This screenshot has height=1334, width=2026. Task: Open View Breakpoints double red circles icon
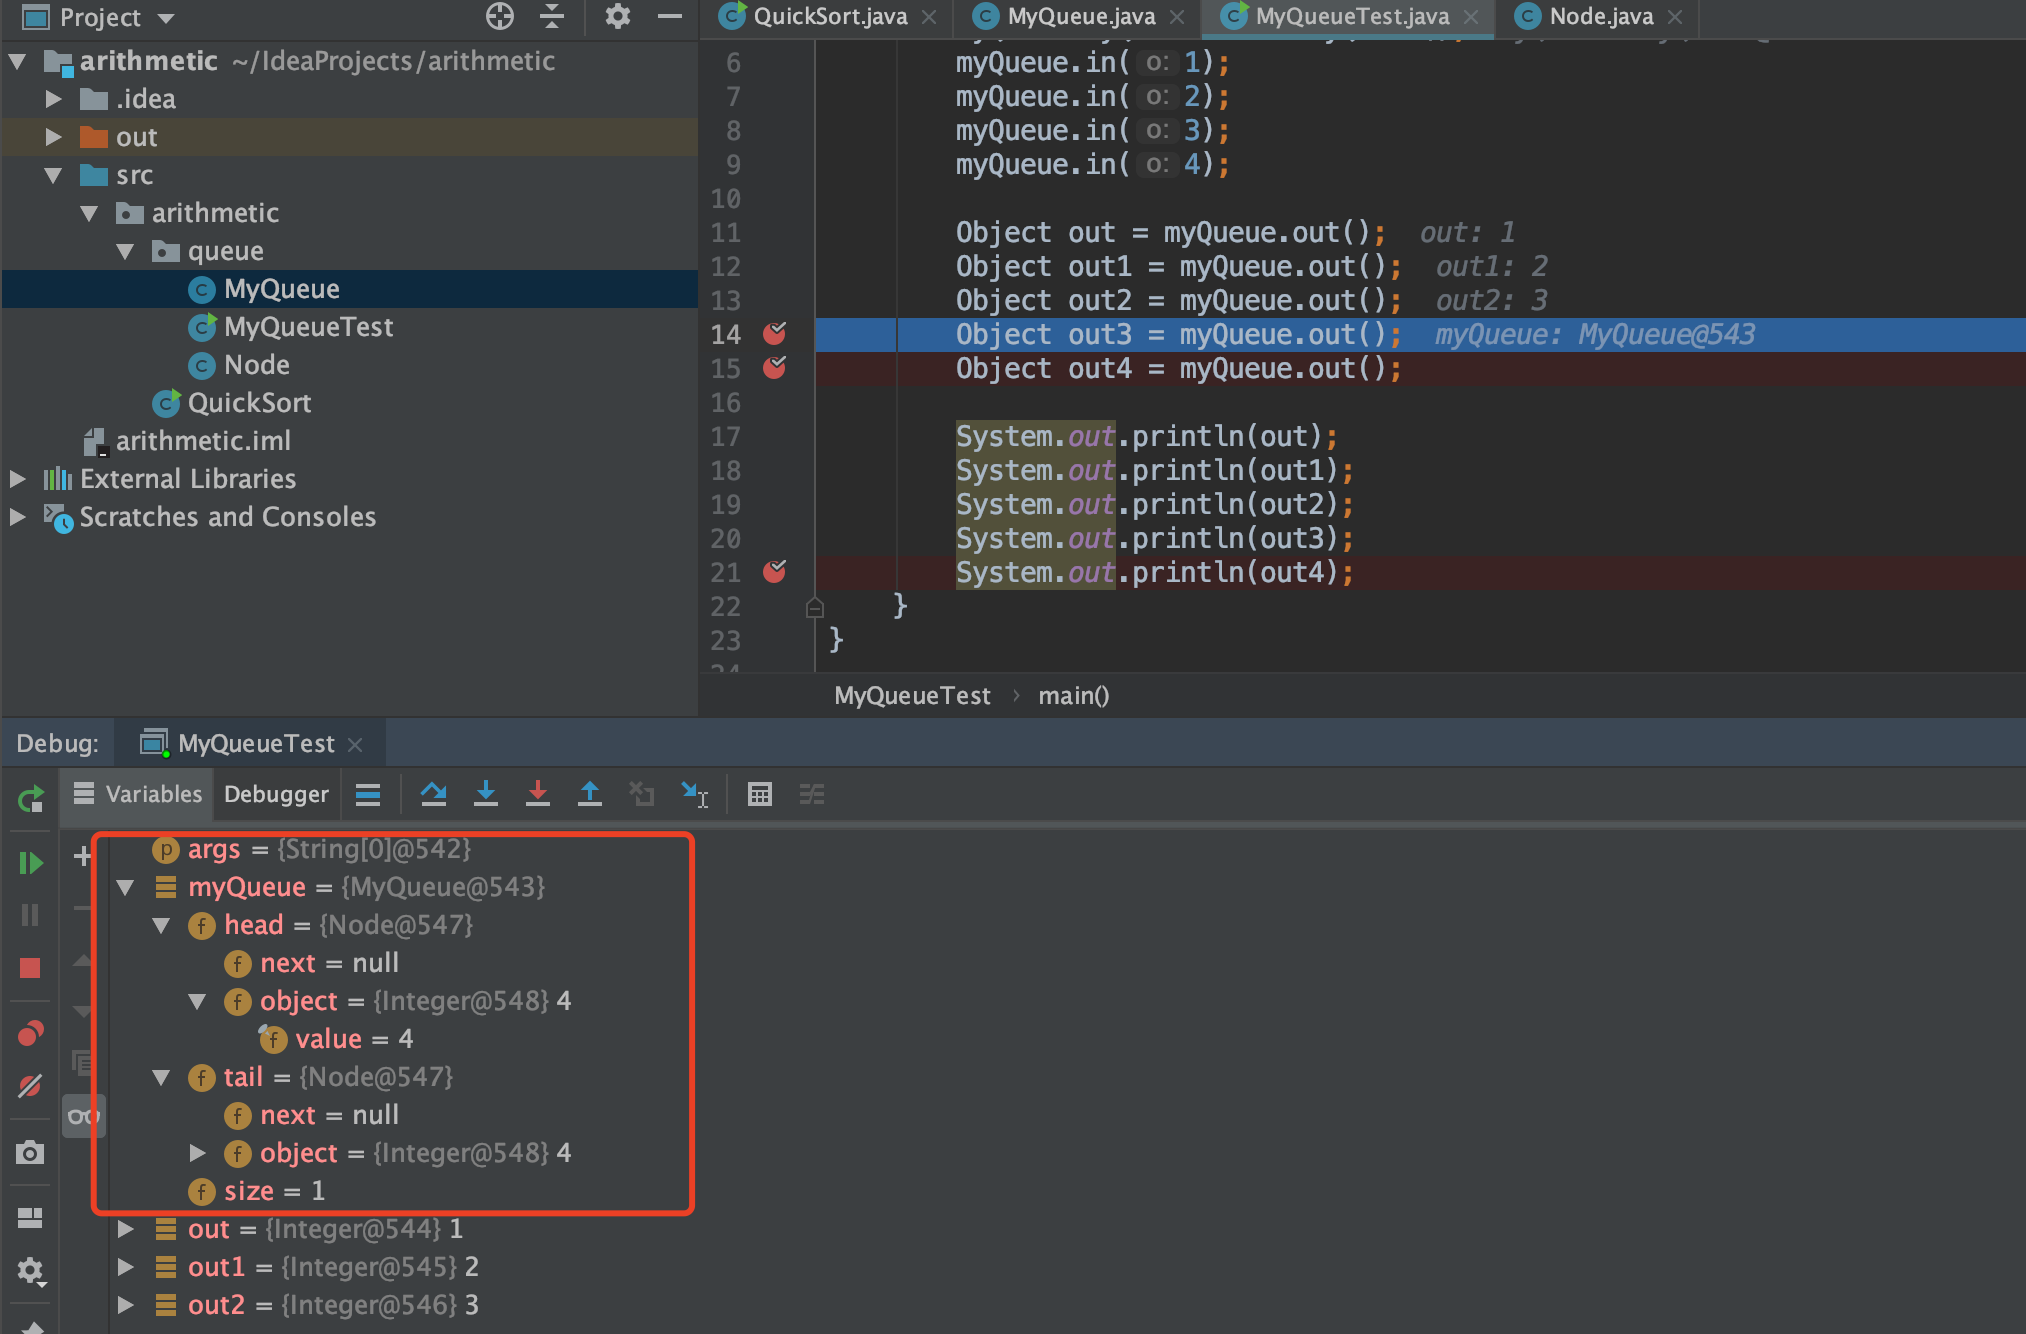[30, 1033]
